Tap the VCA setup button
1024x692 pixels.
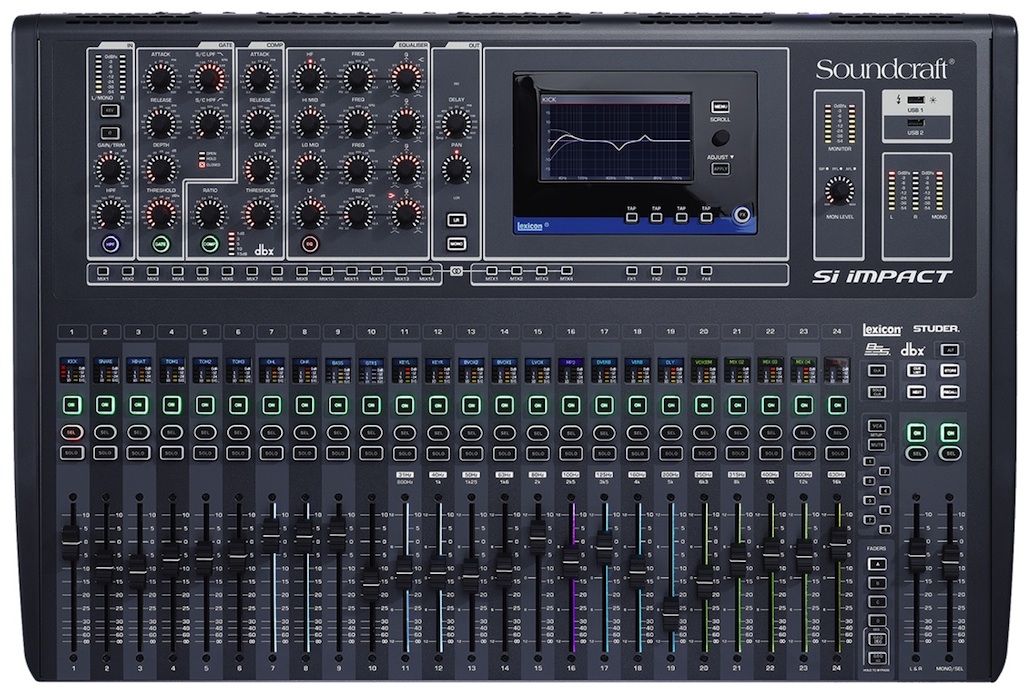(x=877, y=426)
